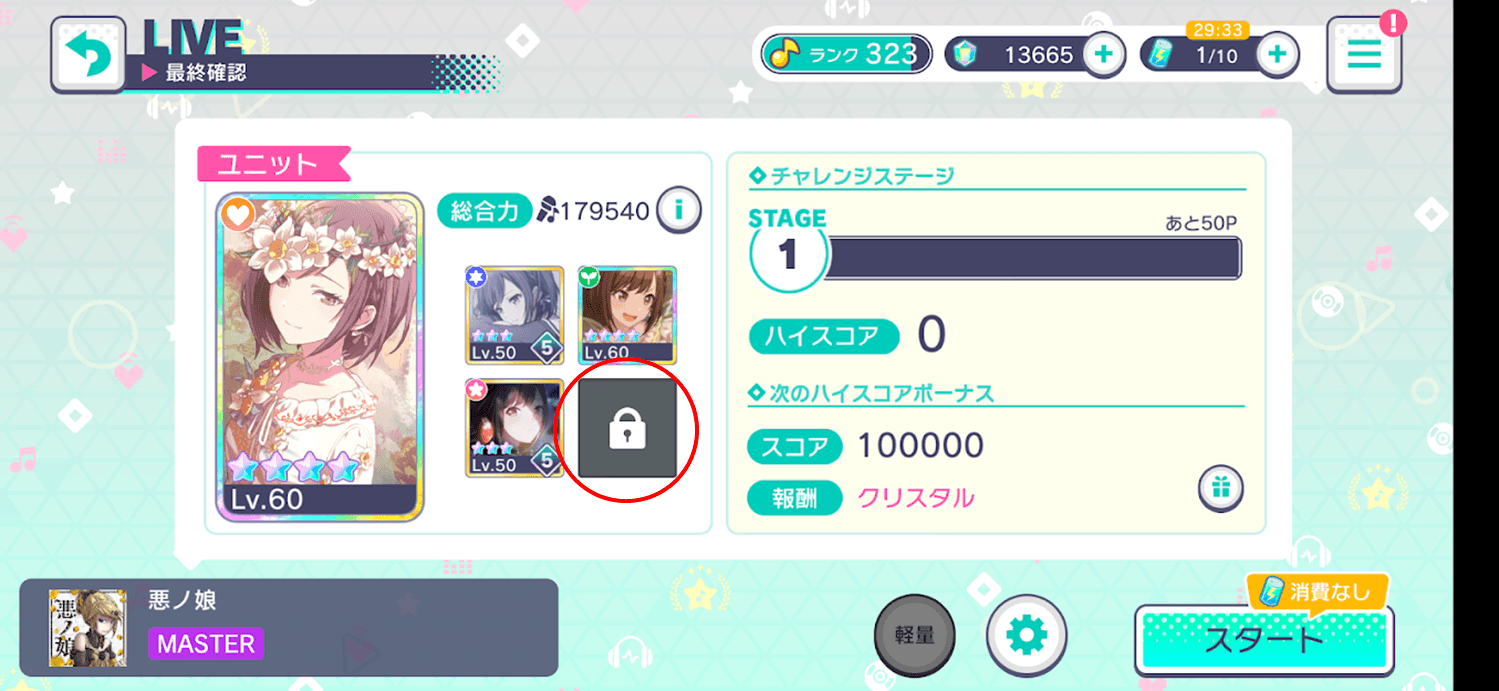Open the hamburger menu icon
The width and height of the screenshot is (1499, 691).
(1364, 55)
